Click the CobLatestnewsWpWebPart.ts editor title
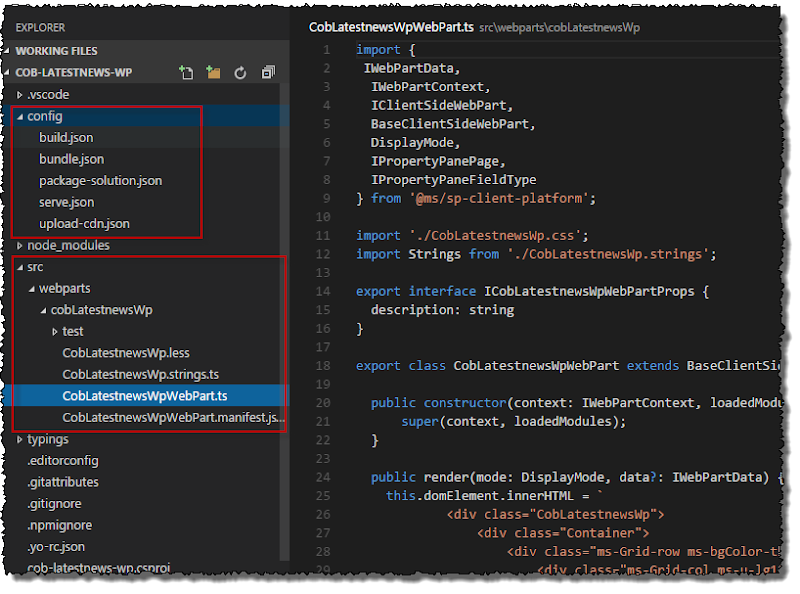The width and height of the screenshot is (800, 594). (391, 28)
